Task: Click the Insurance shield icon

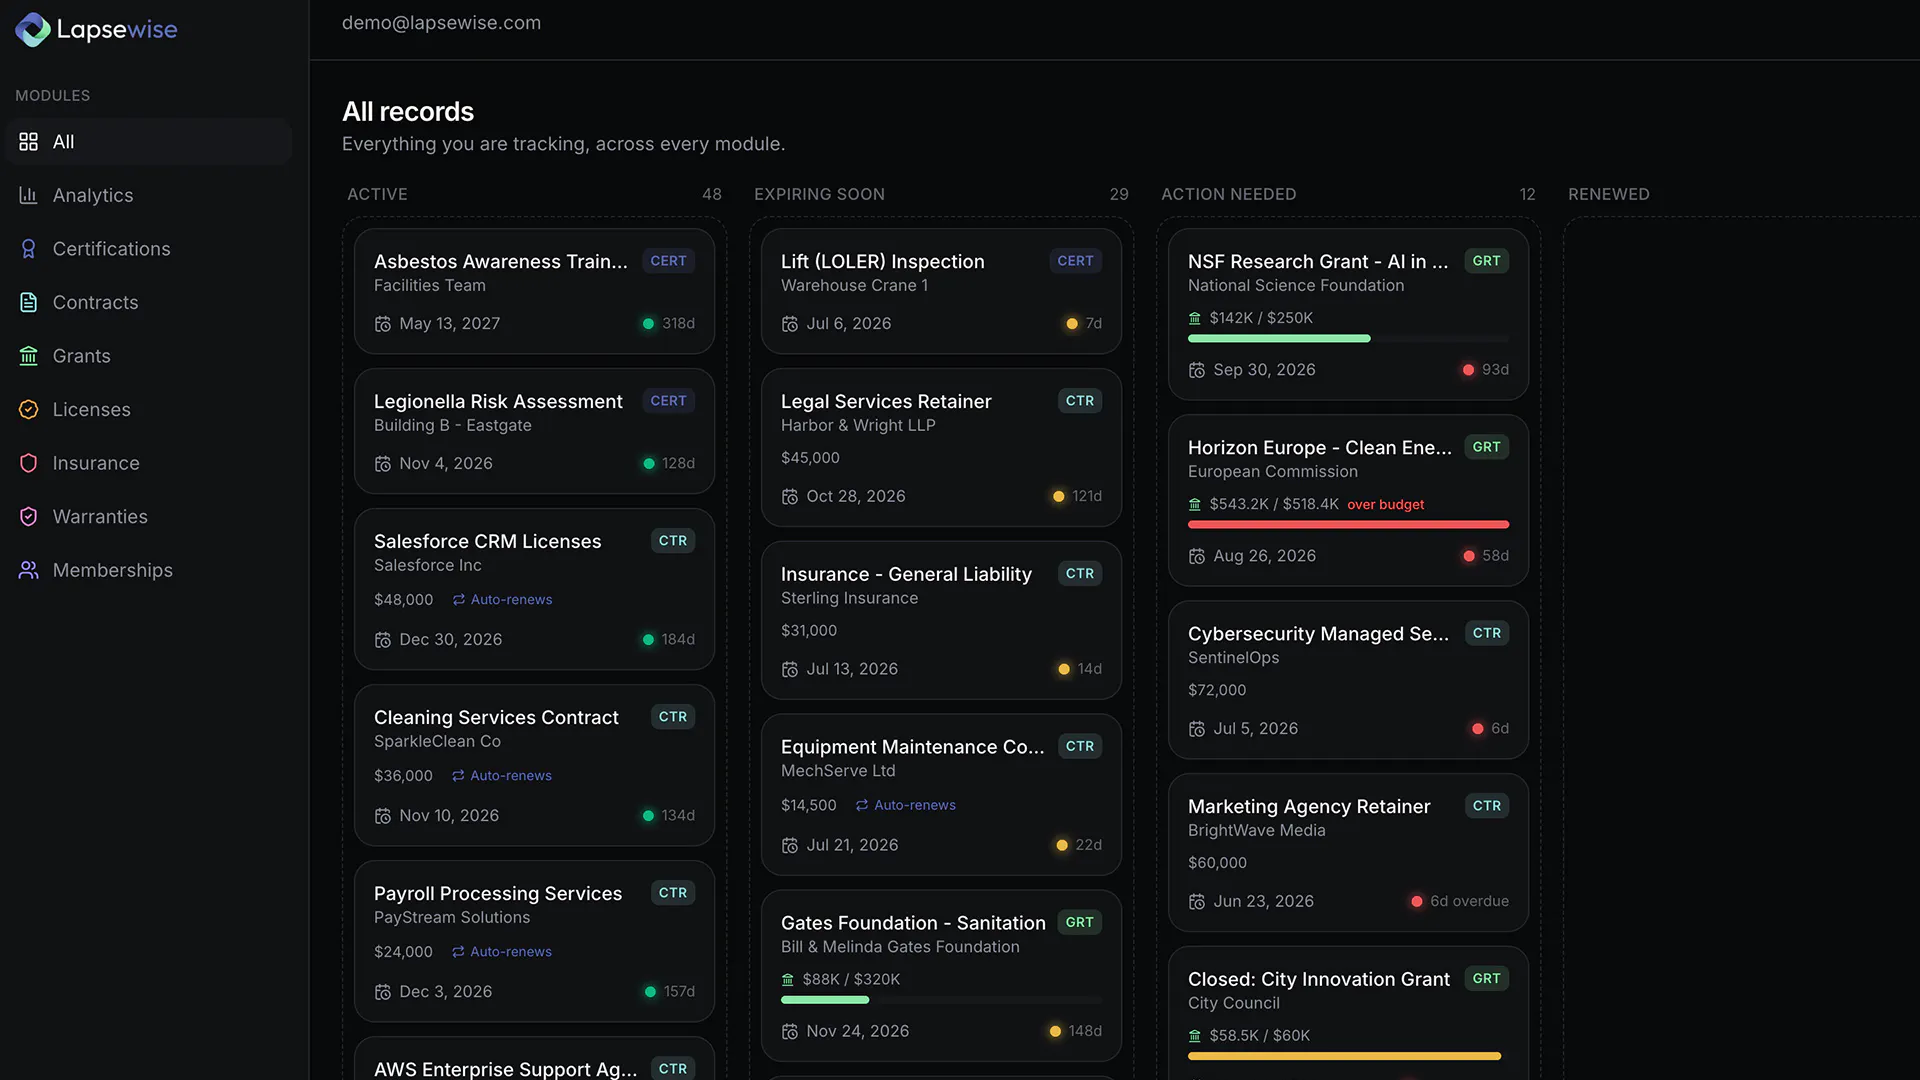Action: coord(28,463)
